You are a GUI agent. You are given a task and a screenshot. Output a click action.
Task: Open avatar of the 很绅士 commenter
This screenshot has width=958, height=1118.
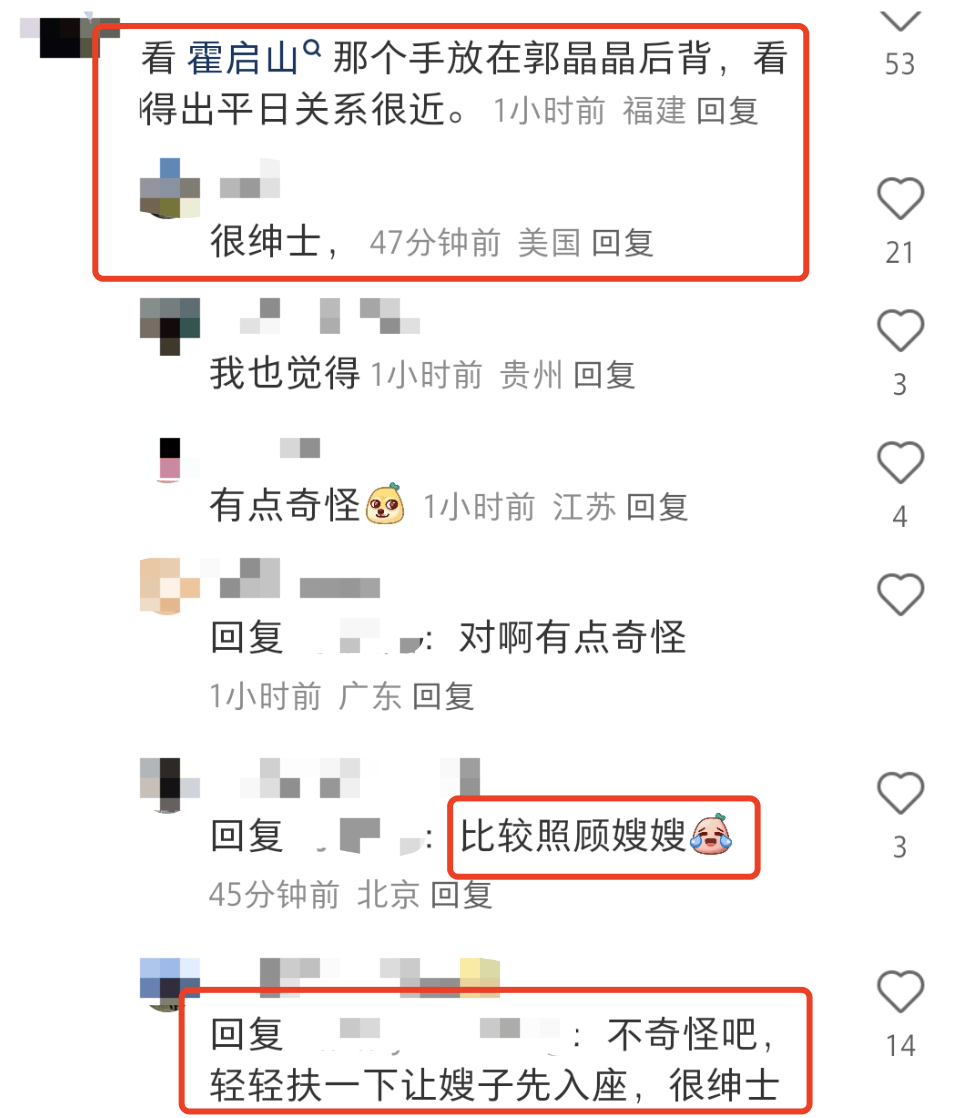click(170, 188)
